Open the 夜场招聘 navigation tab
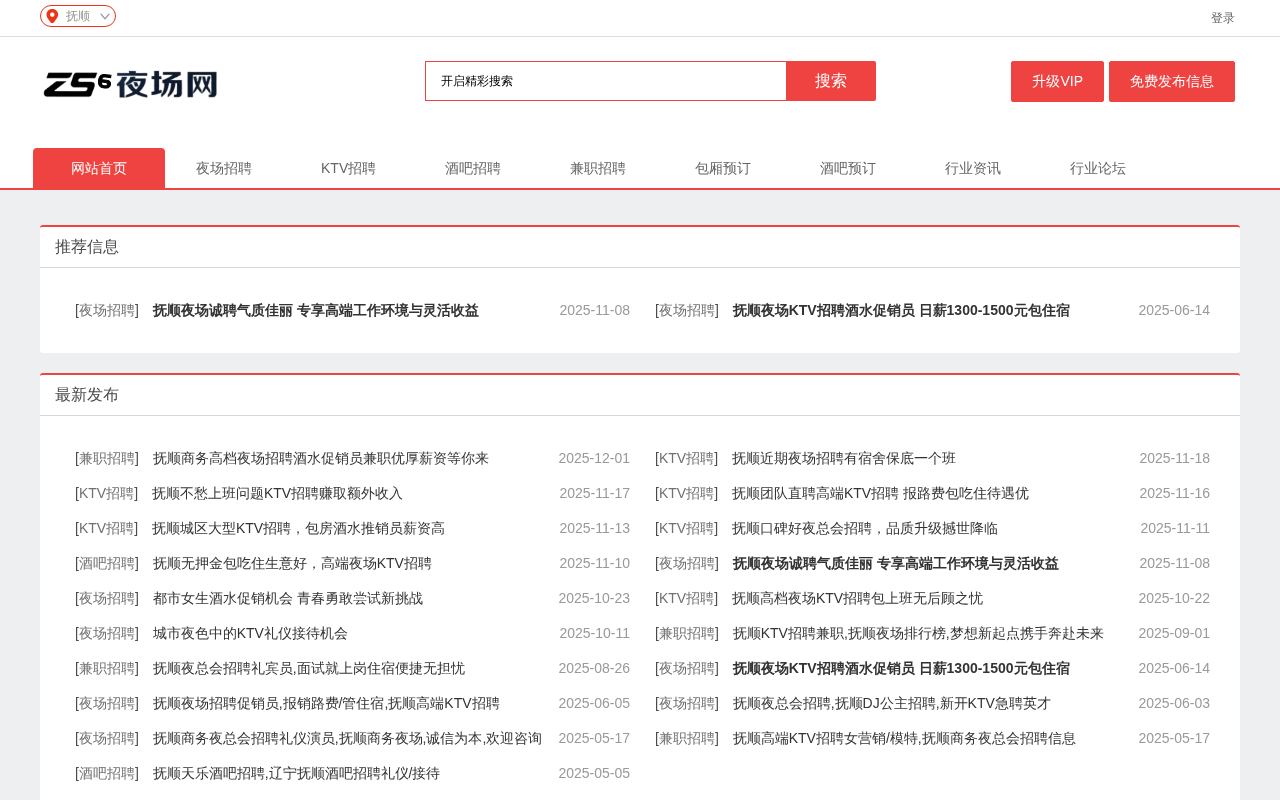The height and width of the screenshot is (800, 1280). click(x=224, y=168)
